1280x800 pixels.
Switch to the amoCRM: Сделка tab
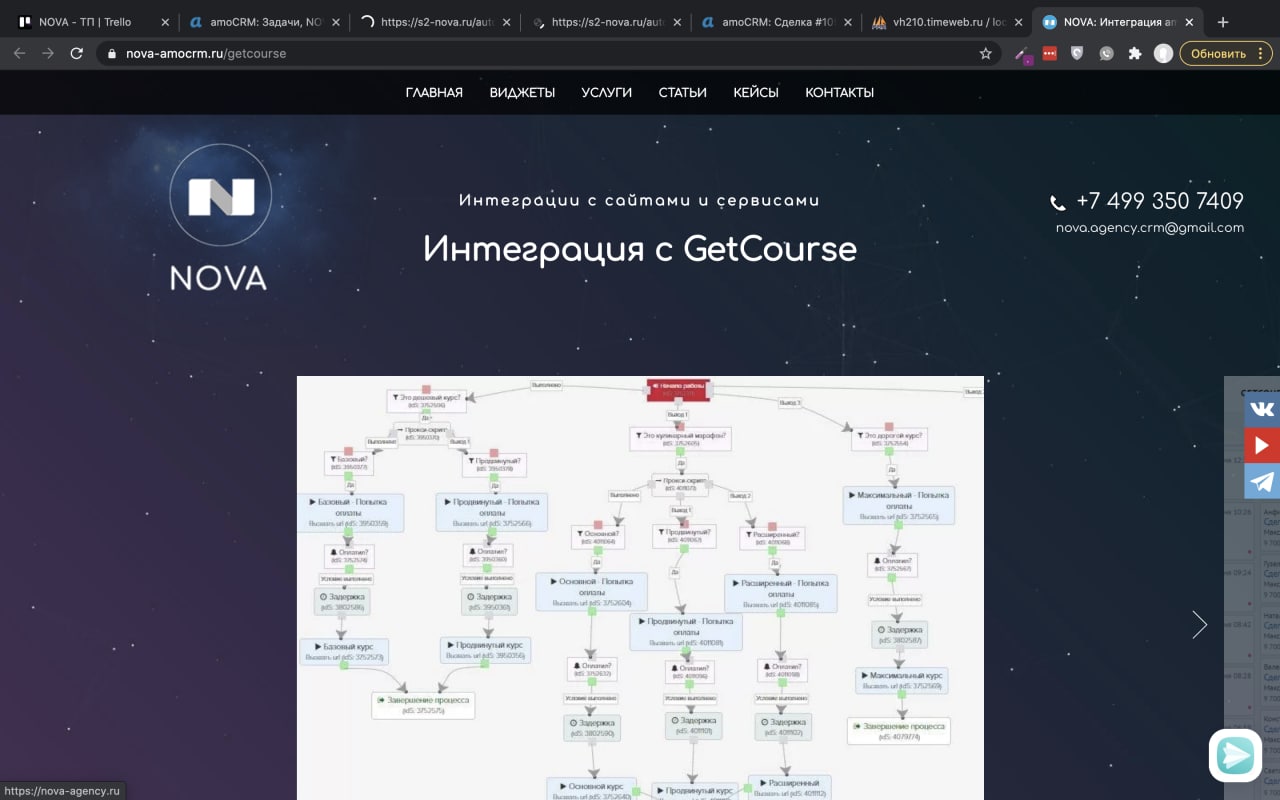click(x=776, y=22)
